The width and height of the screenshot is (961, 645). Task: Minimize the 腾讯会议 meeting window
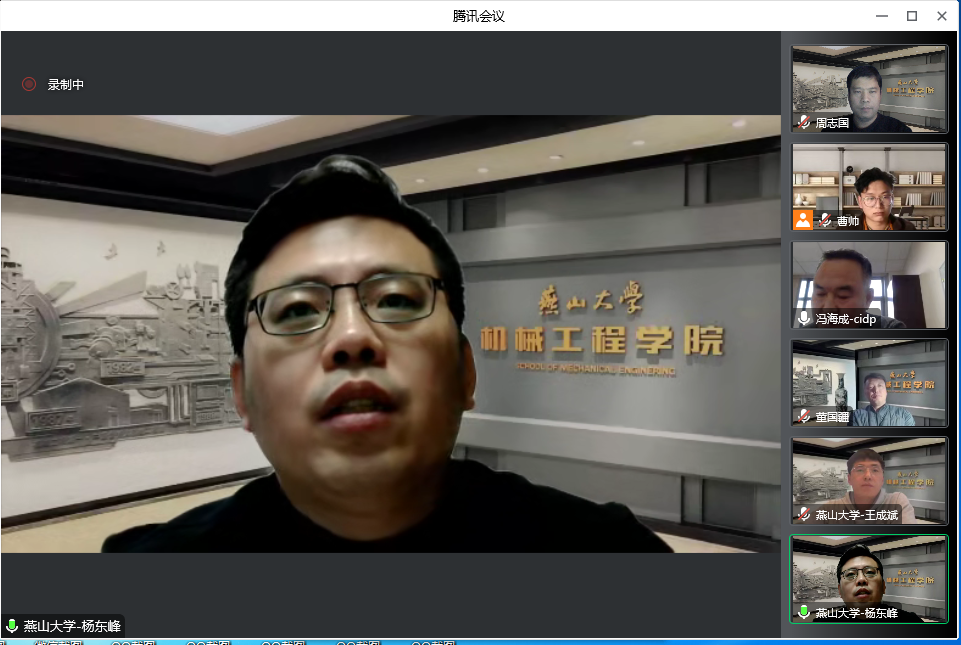pyautogui.click(x=881, y=16)
